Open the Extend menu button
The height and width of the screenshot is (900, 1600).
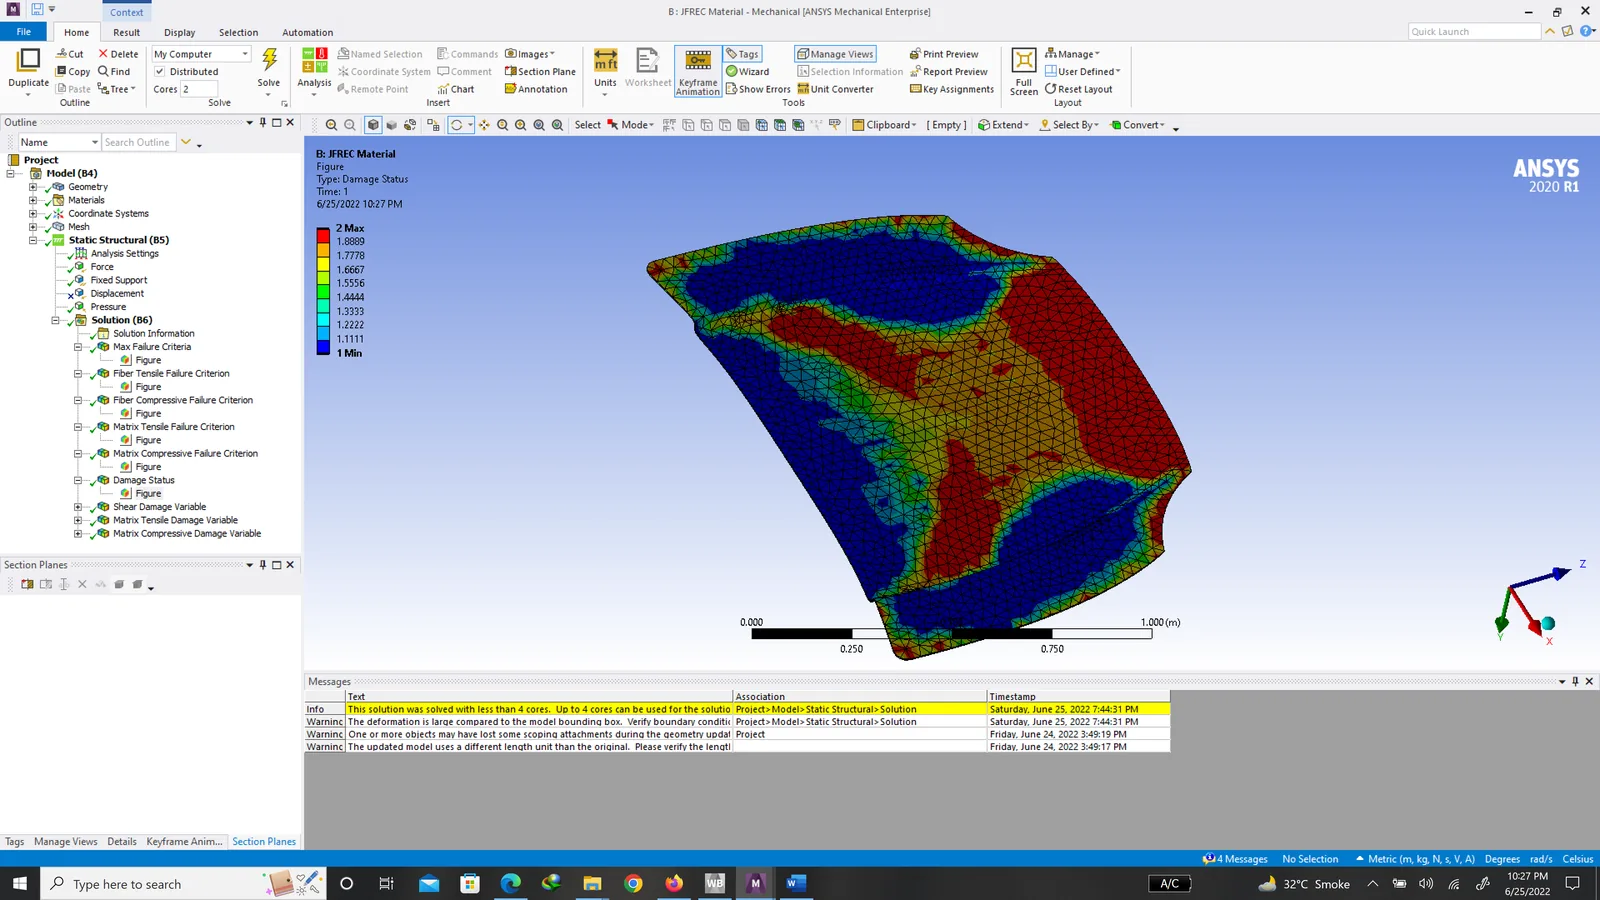[1003, 125]
